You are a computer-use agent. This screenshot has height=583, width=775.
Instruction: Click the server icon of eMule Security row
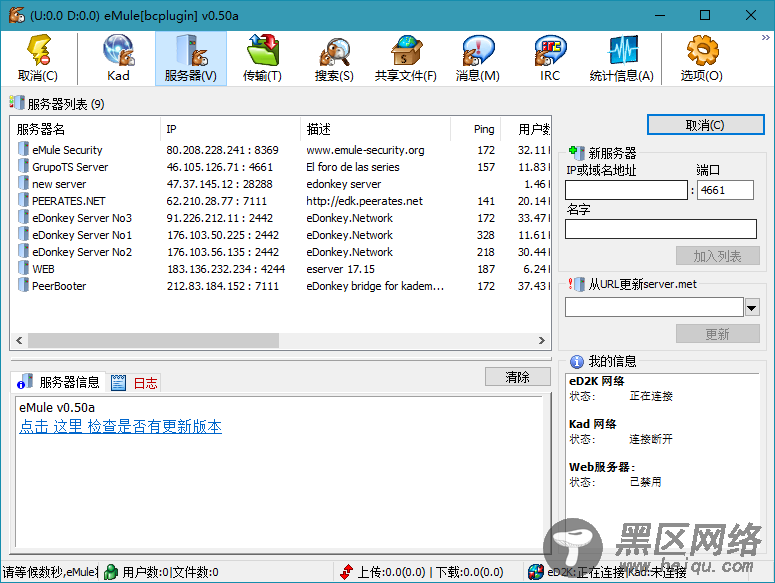(x=23, y=149)
